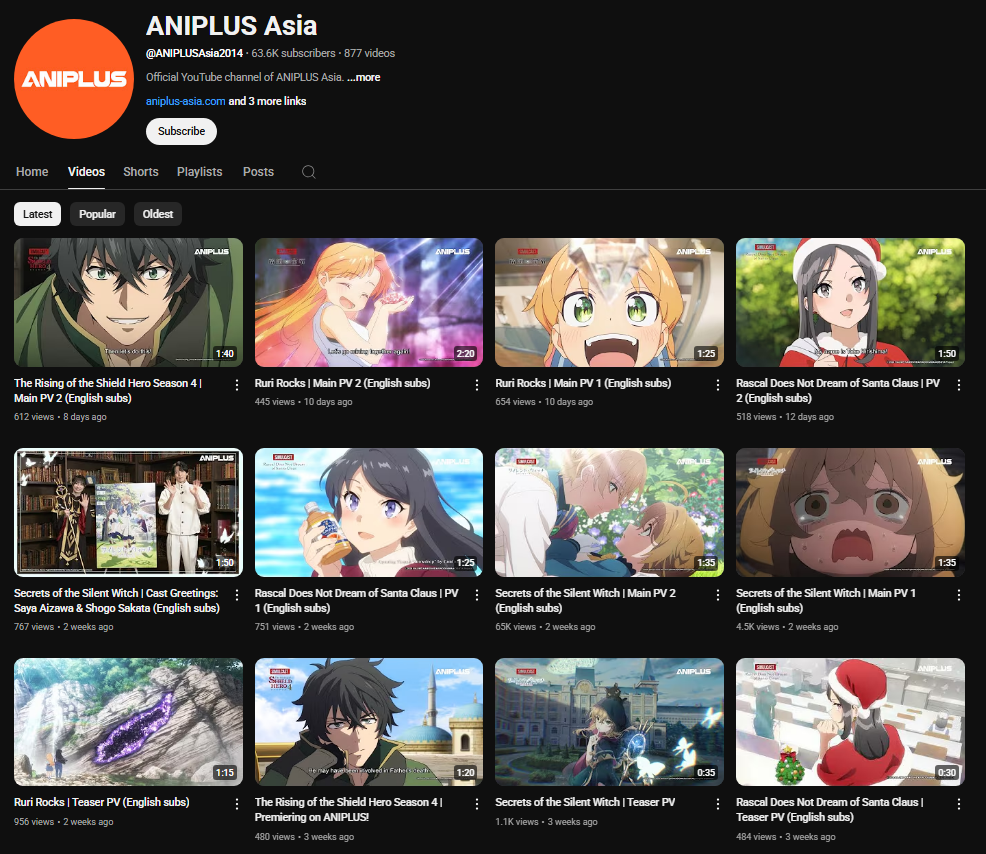
Task: Play Ruri Rocks Teaser PV amethyst thumbnail
Action: coord(128,722)
